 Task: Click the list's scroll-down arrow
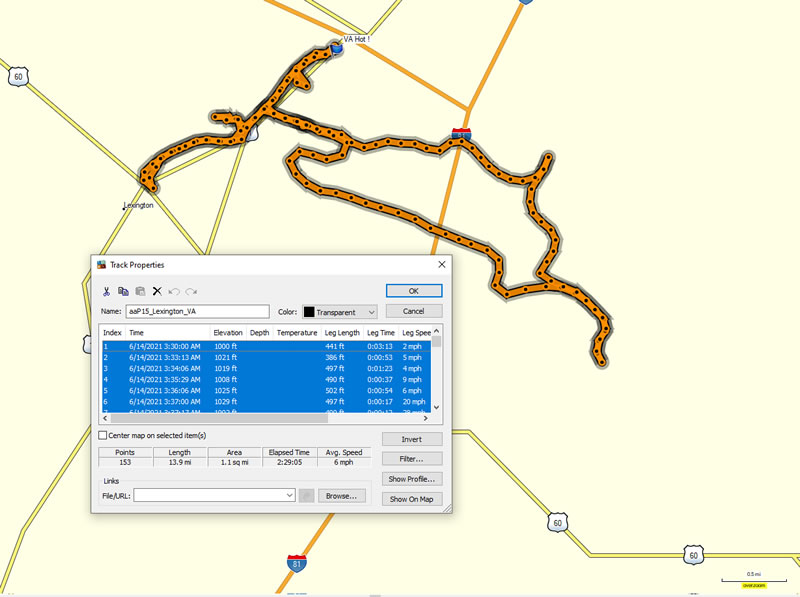pos(437,407)
